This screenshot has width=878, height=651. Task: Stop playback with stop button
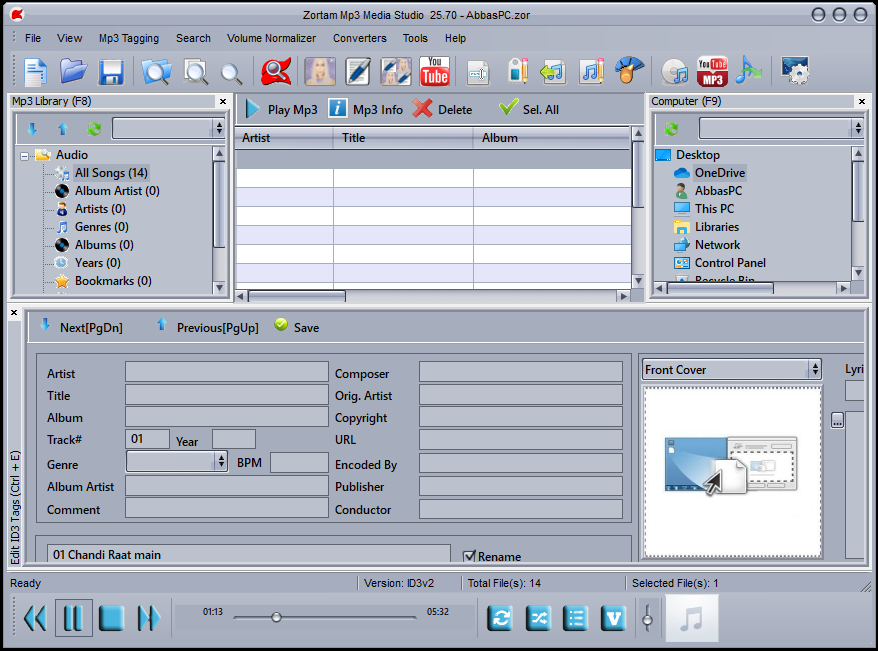(x=111, y=619)
